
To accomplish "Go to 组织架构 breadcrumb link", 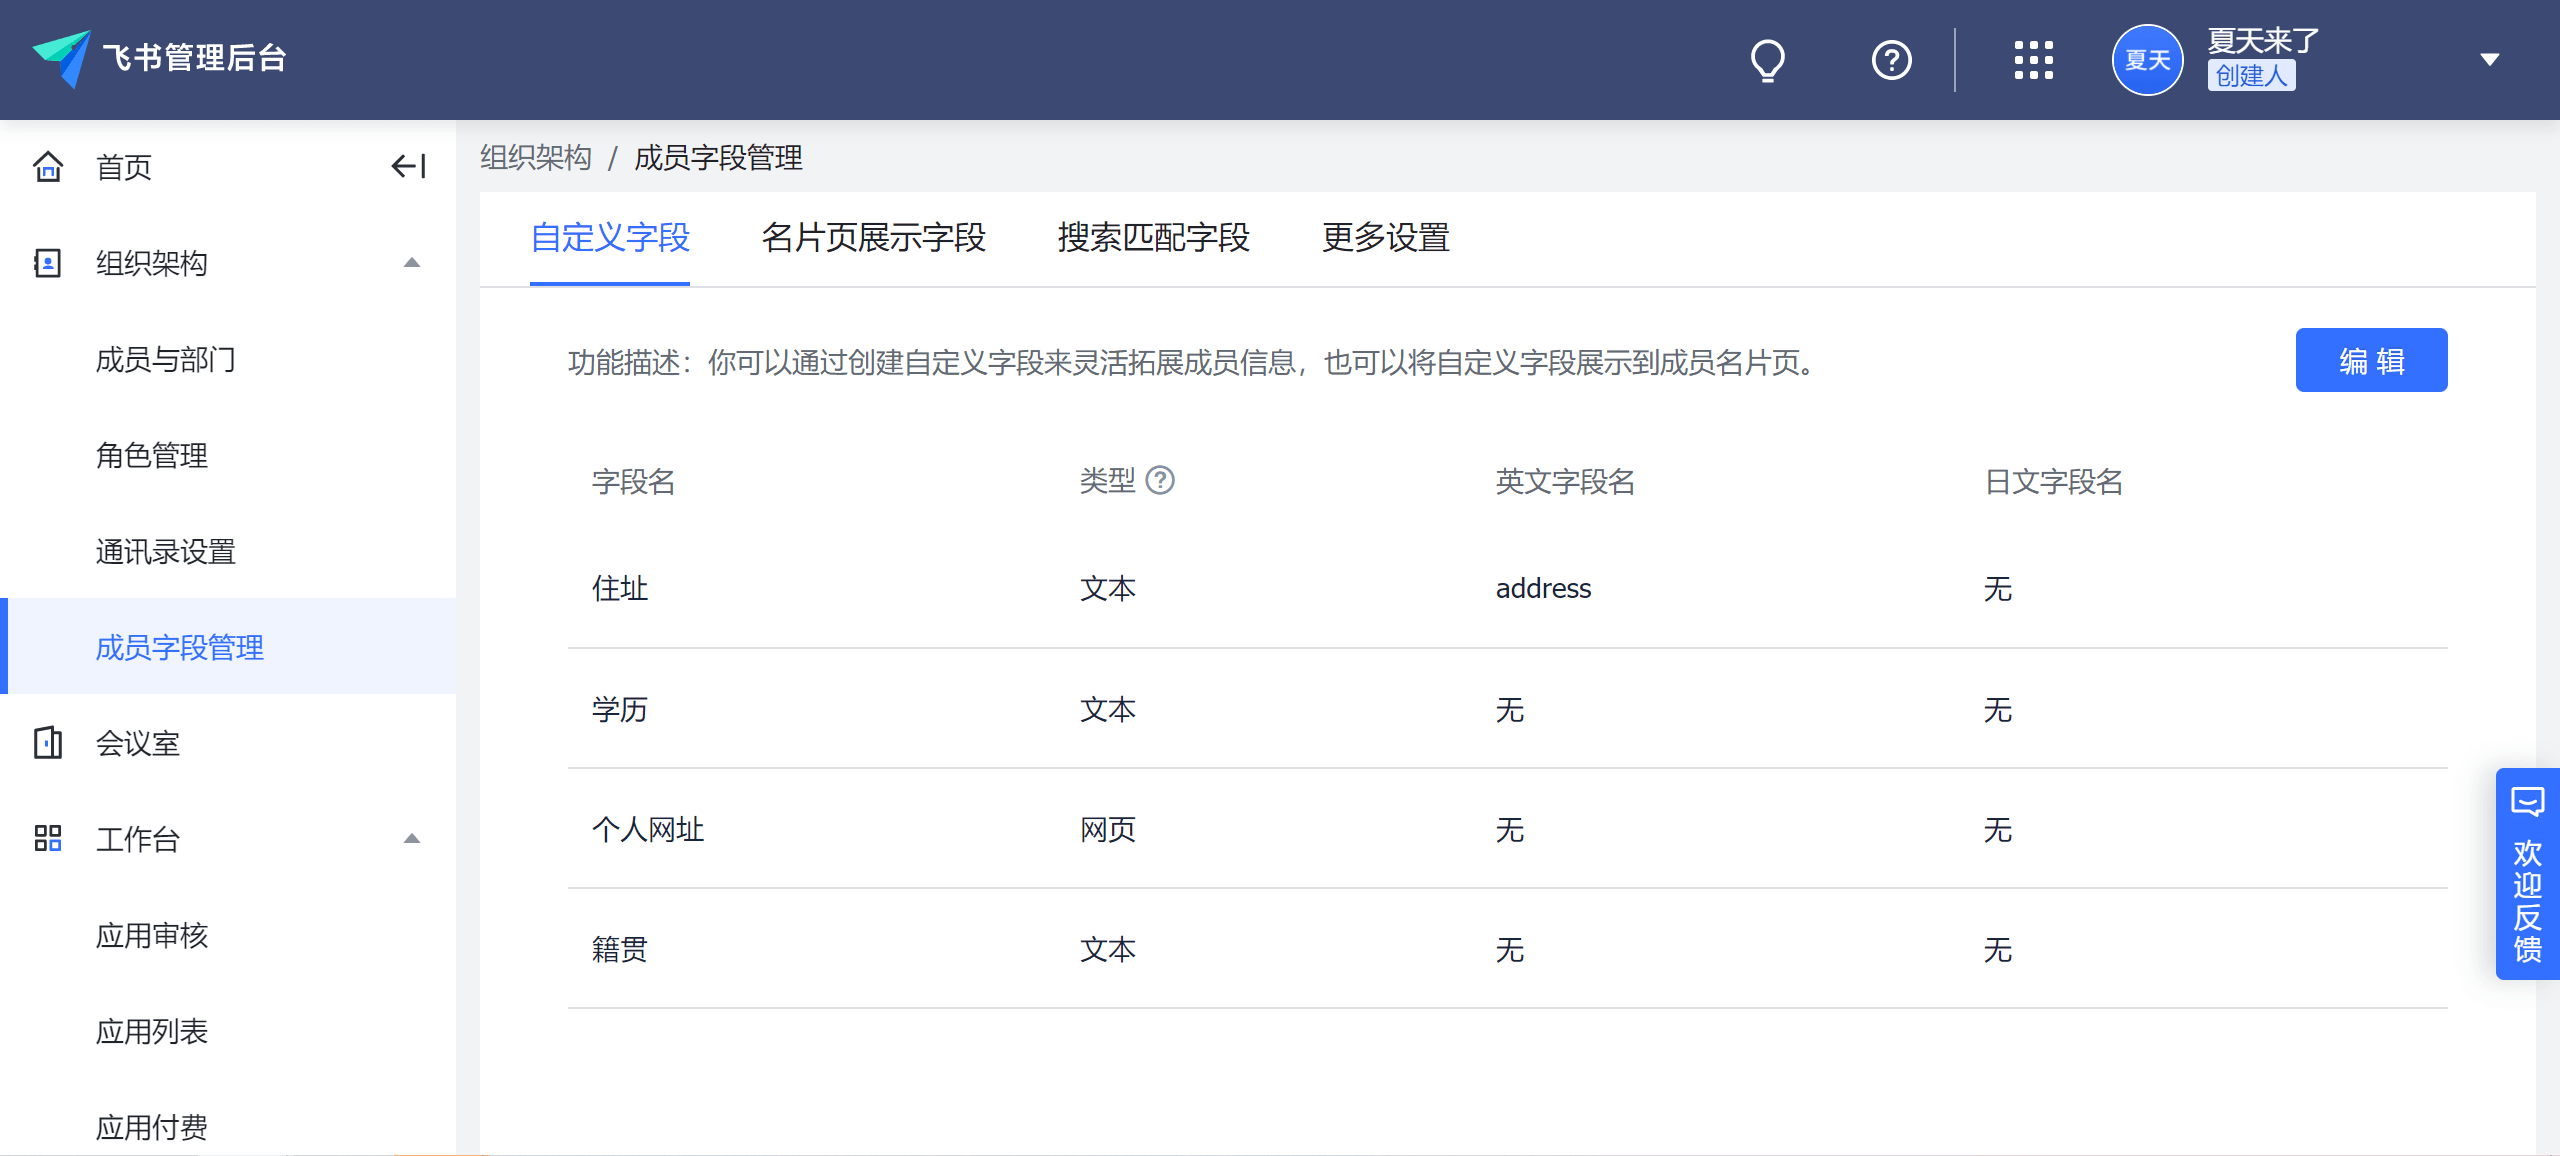I will click(536, 157).
